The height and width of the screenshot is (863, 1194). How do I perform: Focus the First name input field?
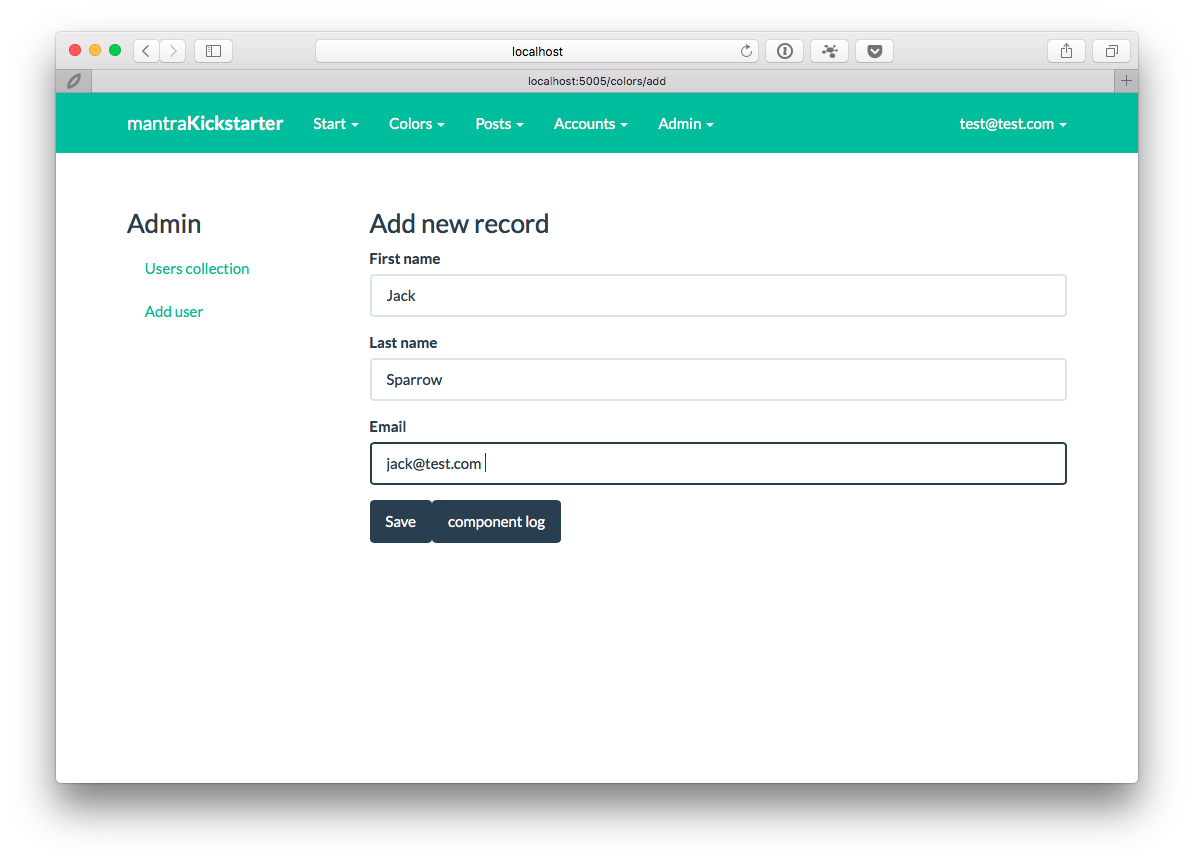click(718, 296)
